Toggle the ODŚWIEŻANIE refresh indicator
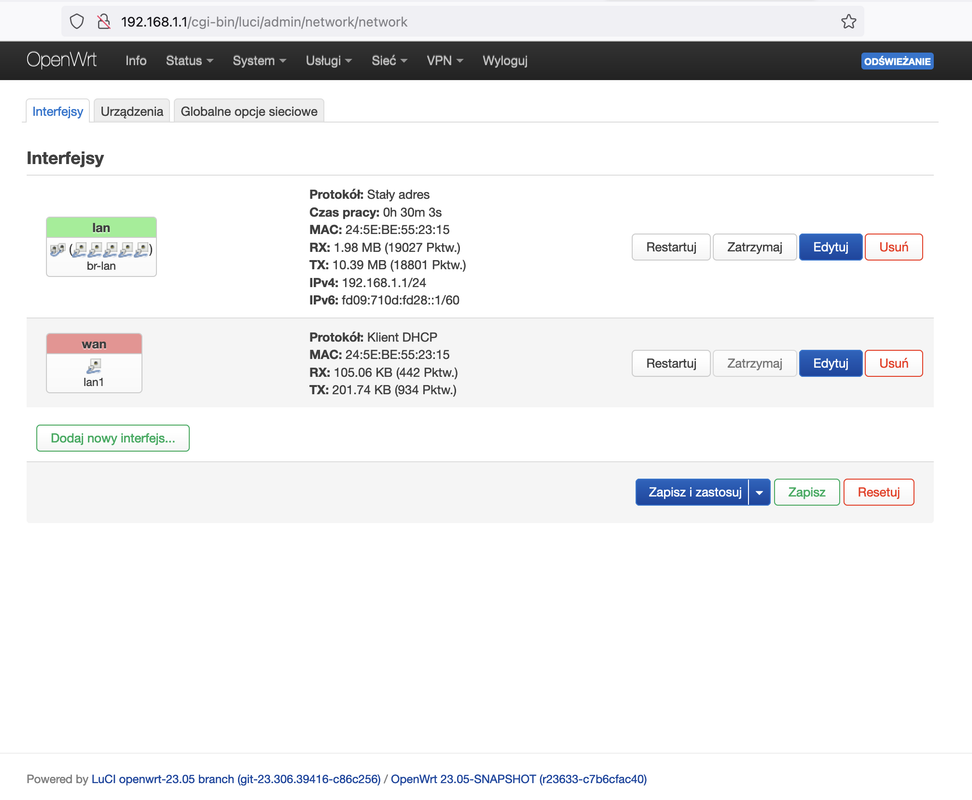The width and height of the screenshot is (972, 800). tap(897, 61)
